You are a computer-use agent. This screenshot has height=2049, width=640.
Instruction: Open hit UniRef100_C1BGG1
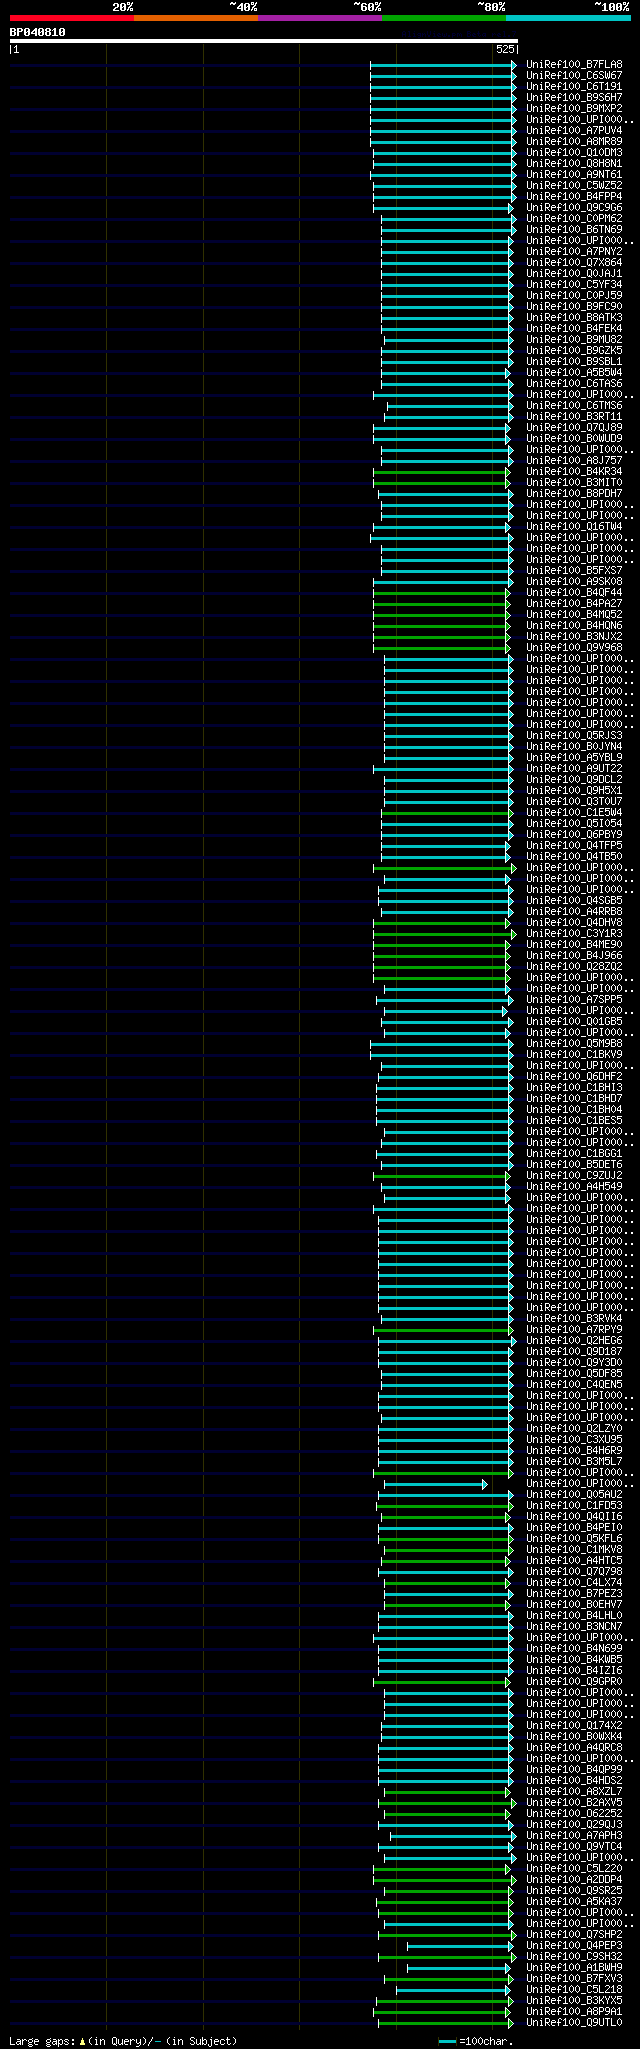(x=574, y=1153)
